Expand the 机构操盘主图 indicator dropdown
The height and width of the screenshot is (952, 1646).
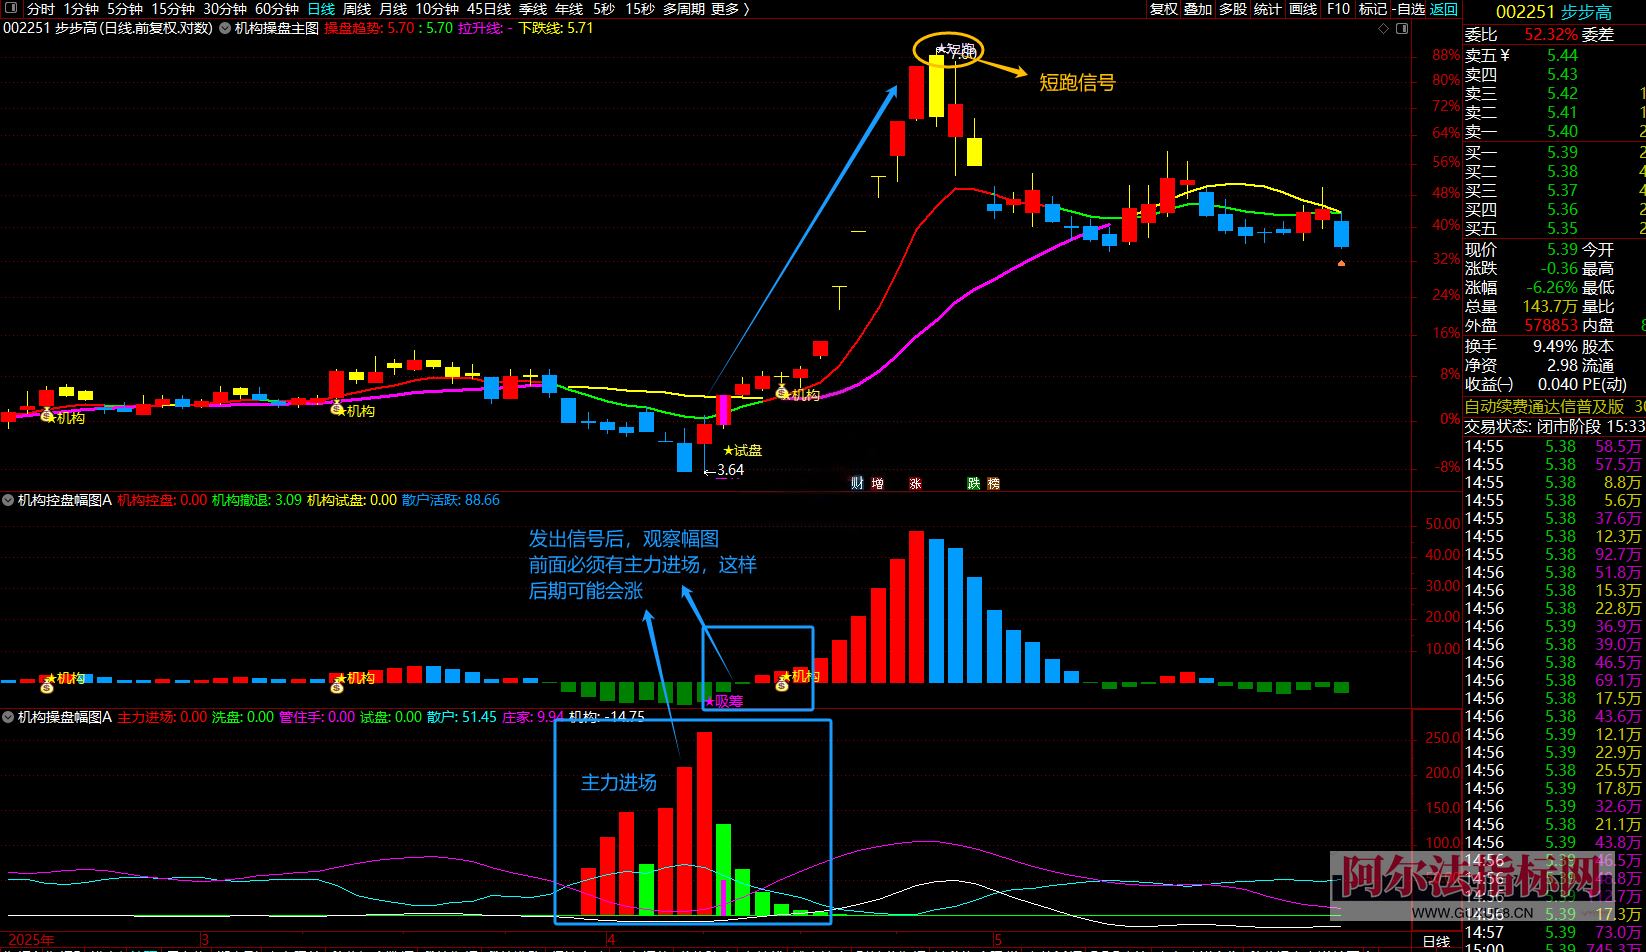pyautogui.click(x=225, y=28)
